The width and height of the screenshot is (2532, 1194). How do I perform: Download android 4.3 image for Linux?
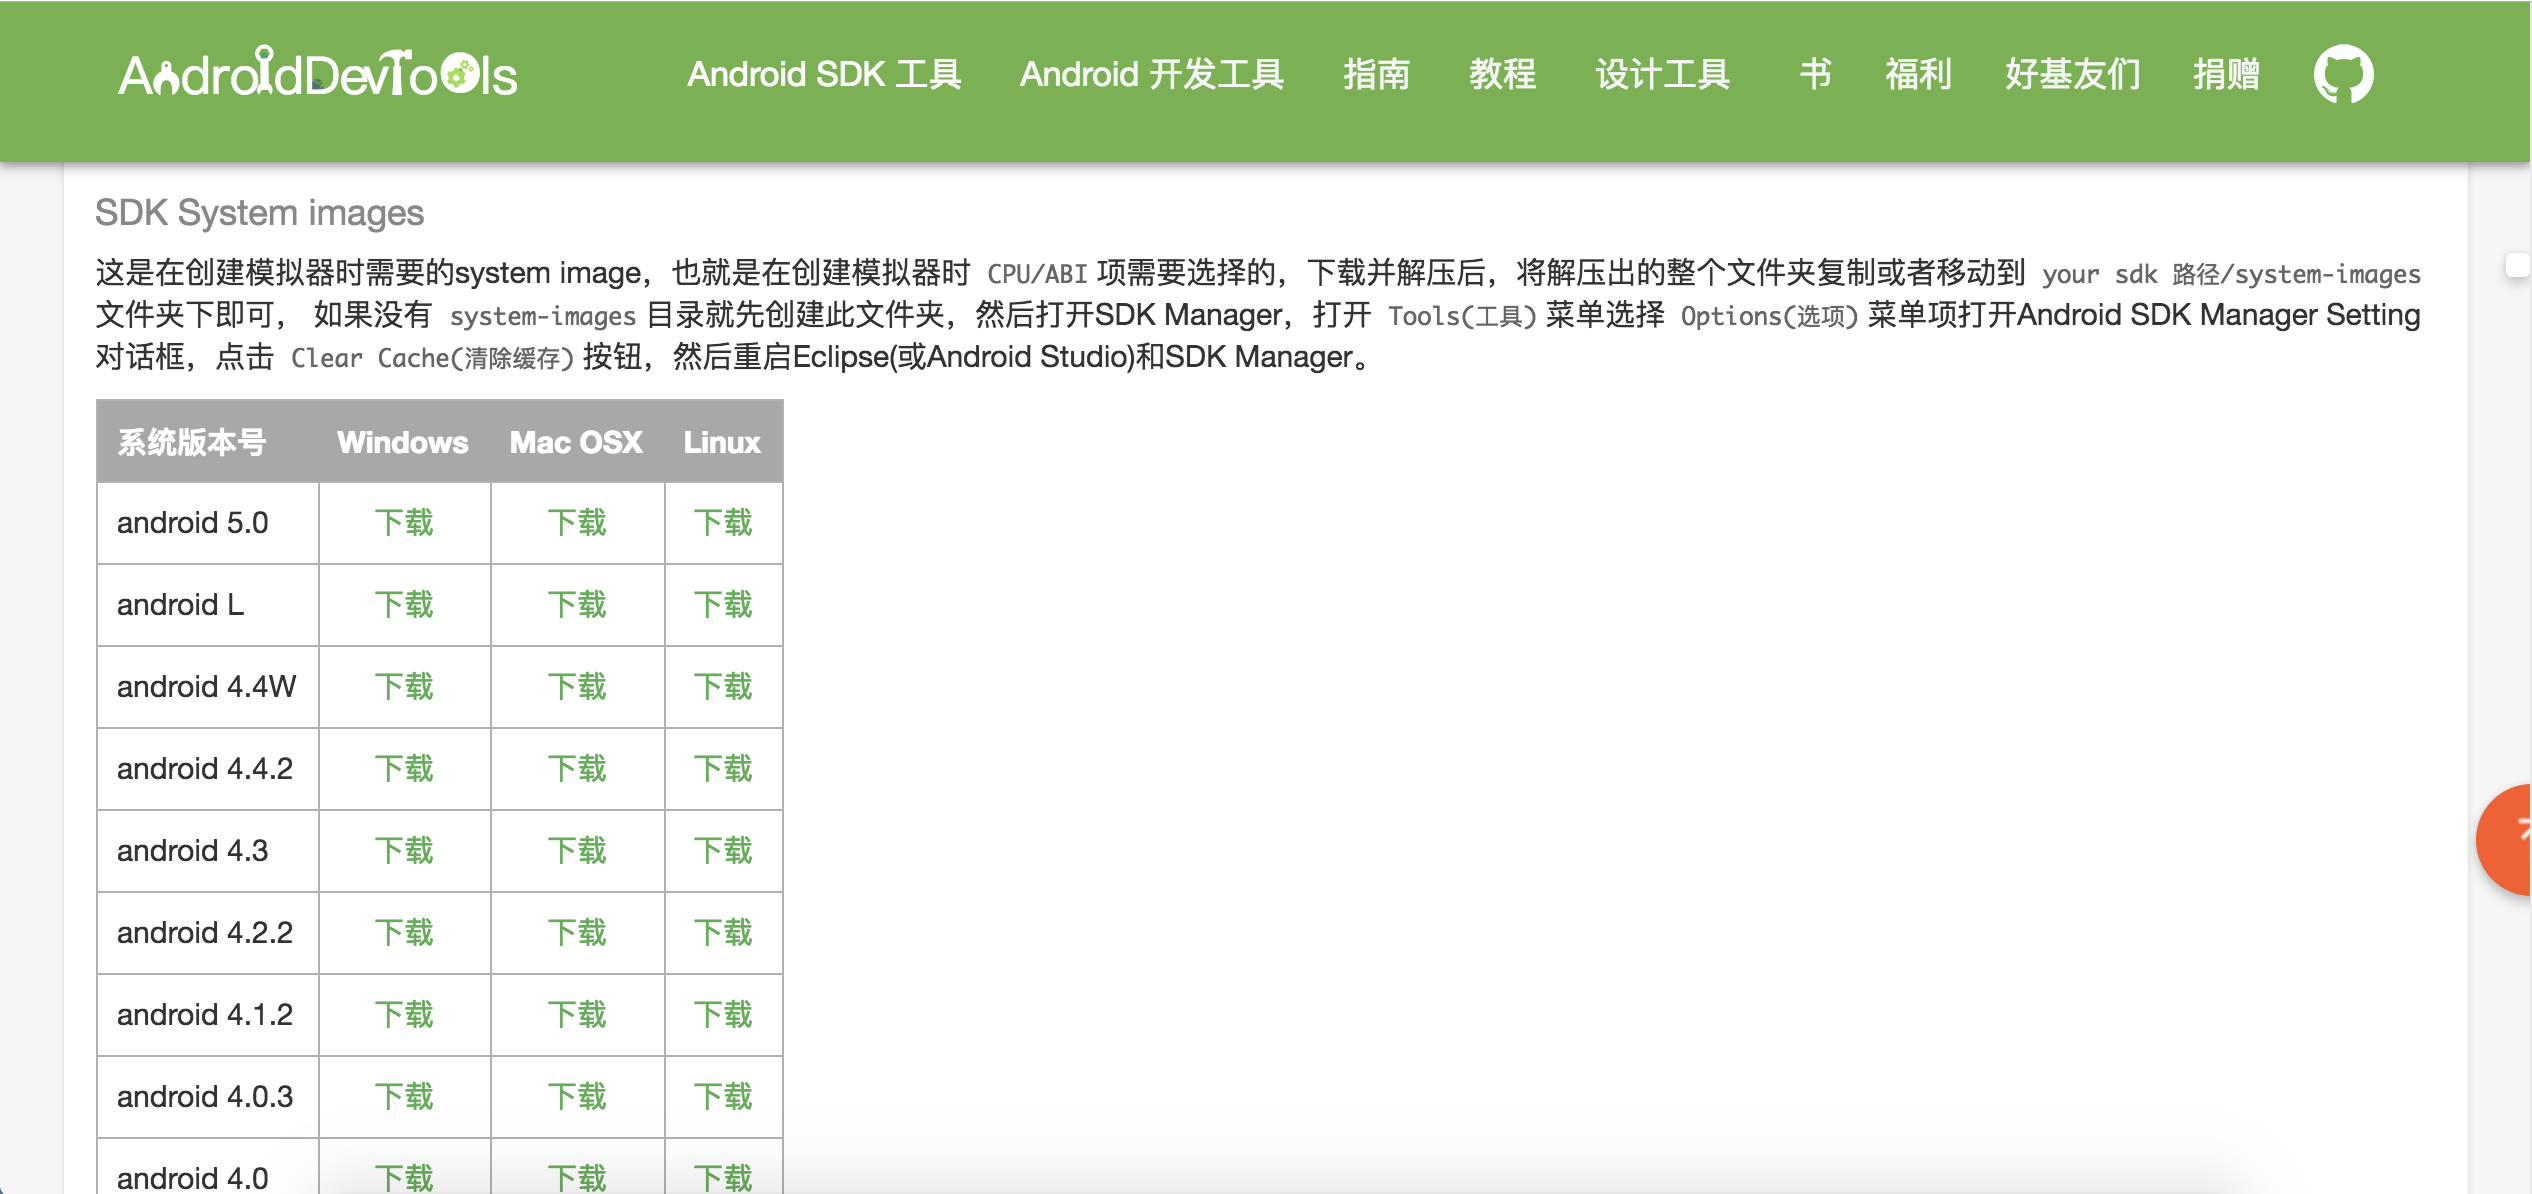[723, 850]
